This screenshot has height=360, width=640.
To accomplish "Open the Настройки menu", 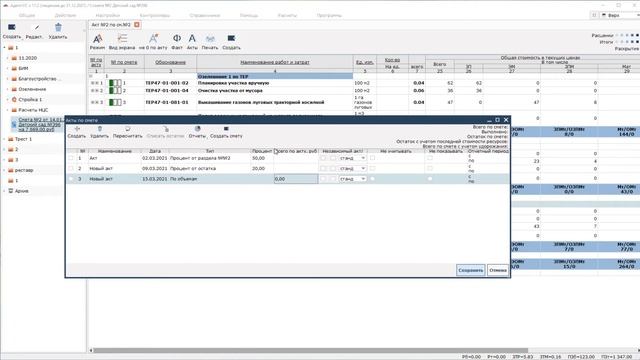I will point(108,16).
